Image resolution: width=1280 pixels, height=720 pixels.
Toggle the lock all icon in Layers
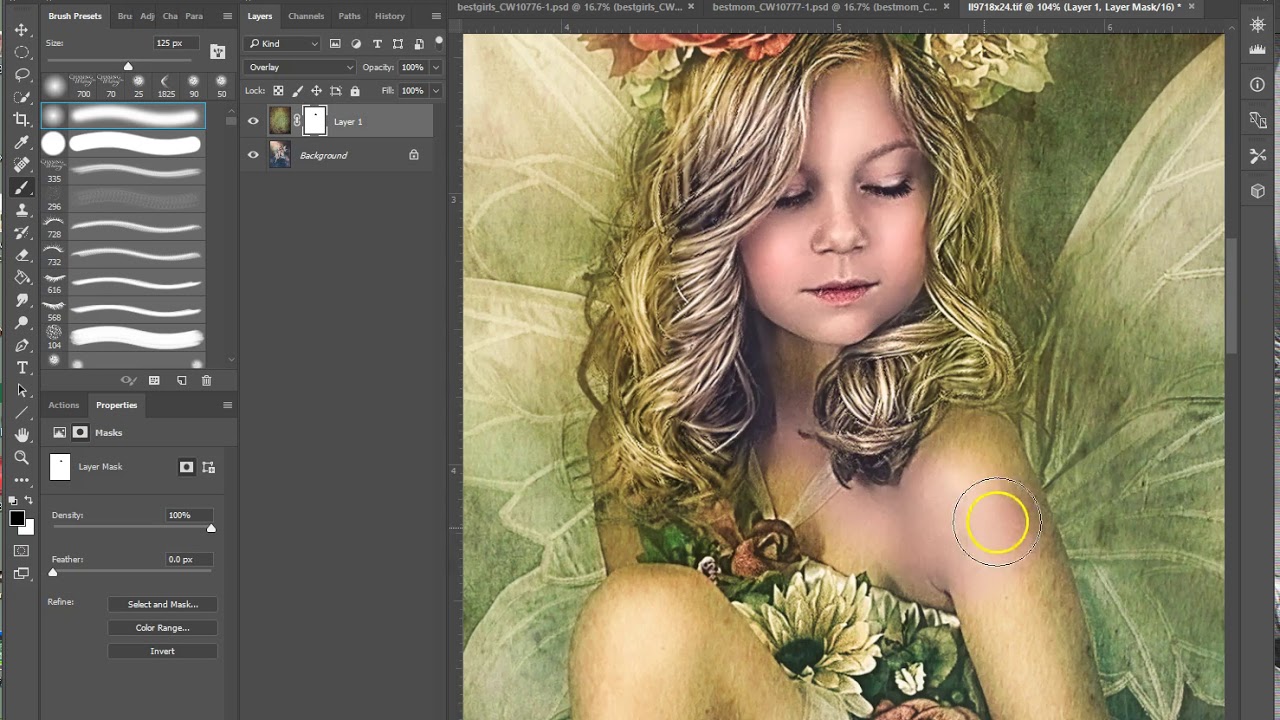pos(355,91)
